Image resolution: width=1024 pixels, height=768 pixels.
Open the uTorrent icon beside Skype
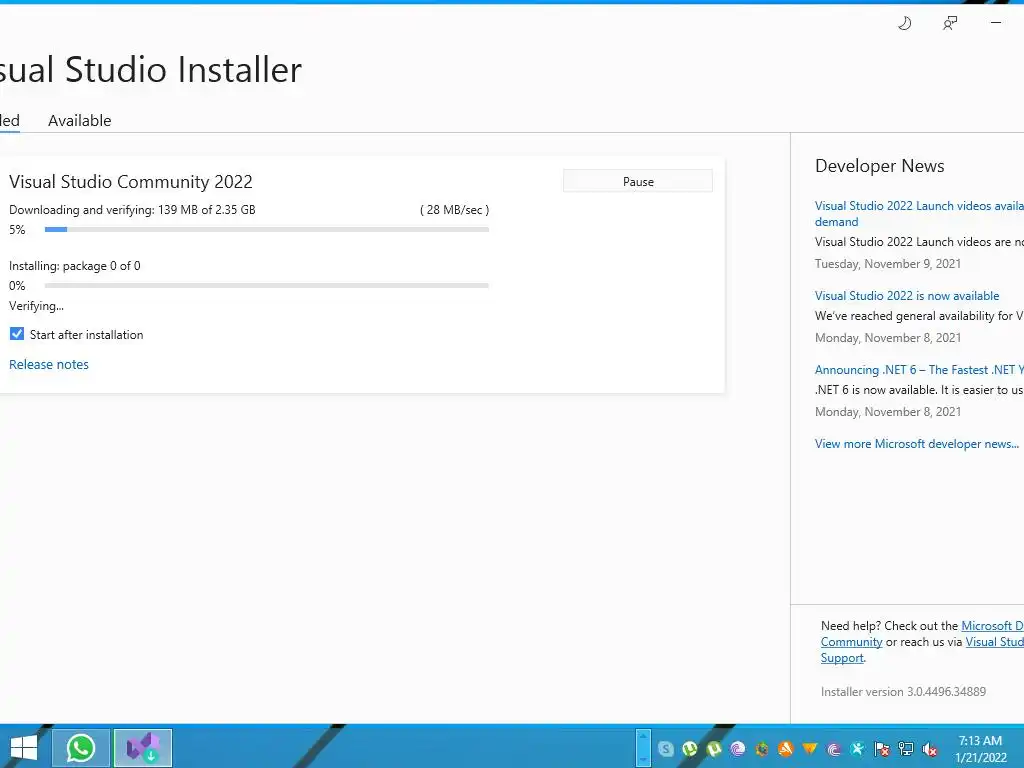tap(690, 749)
